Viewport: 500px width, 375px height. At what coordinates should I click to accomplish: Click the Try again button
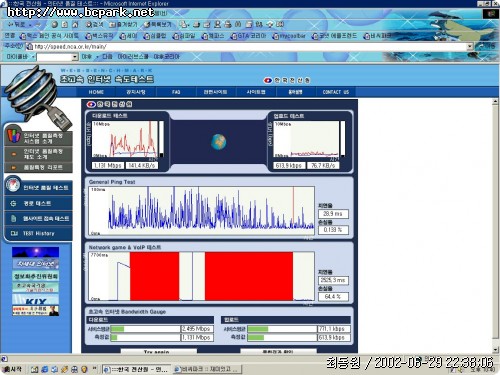click(x=159, y=351)
